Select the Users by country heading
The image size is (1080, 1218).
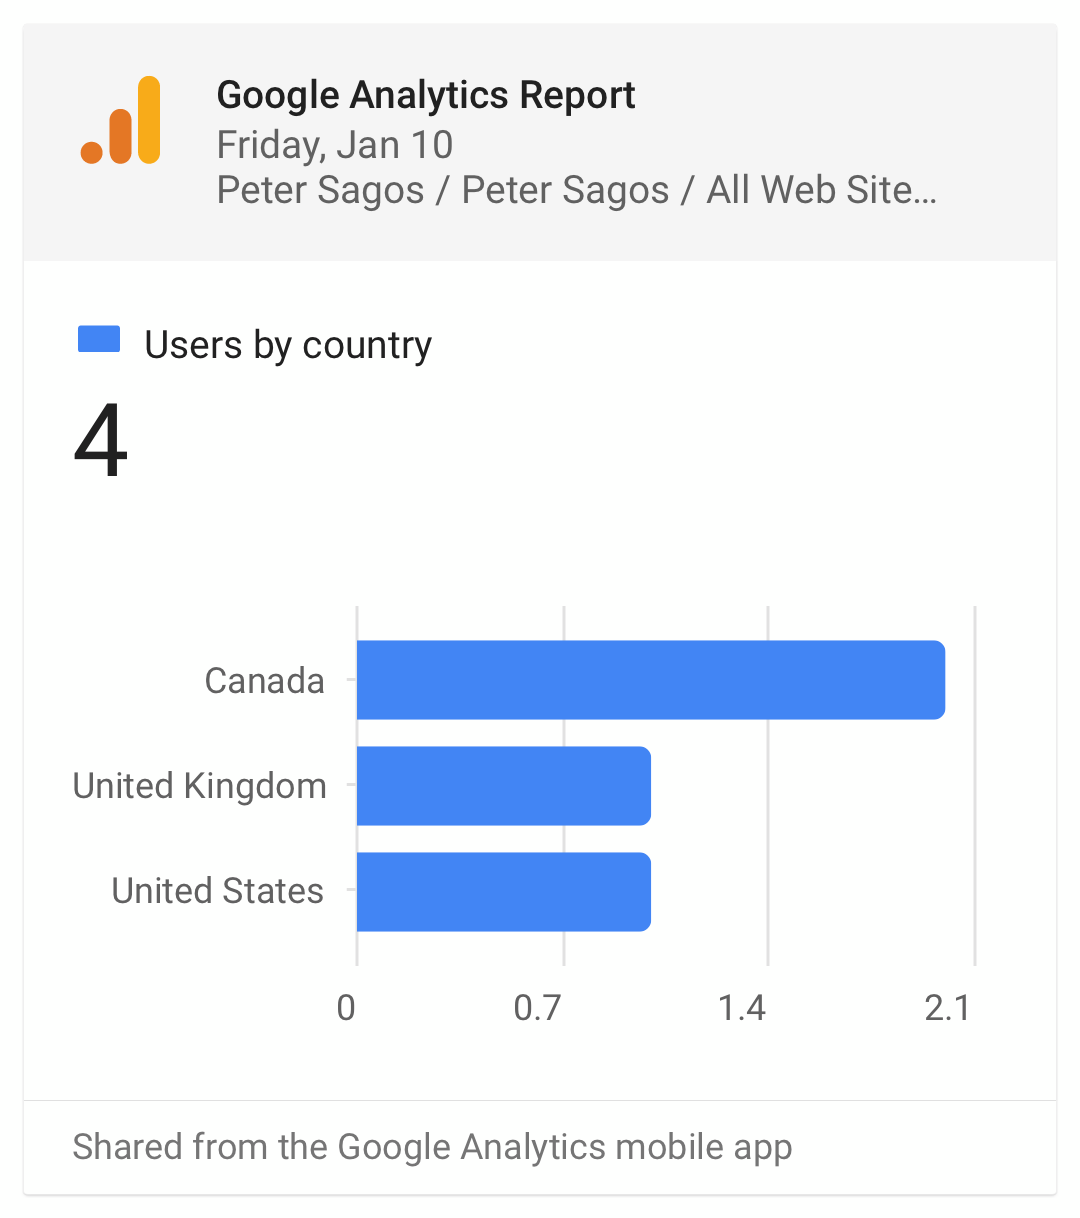click(x=288, y=345)
